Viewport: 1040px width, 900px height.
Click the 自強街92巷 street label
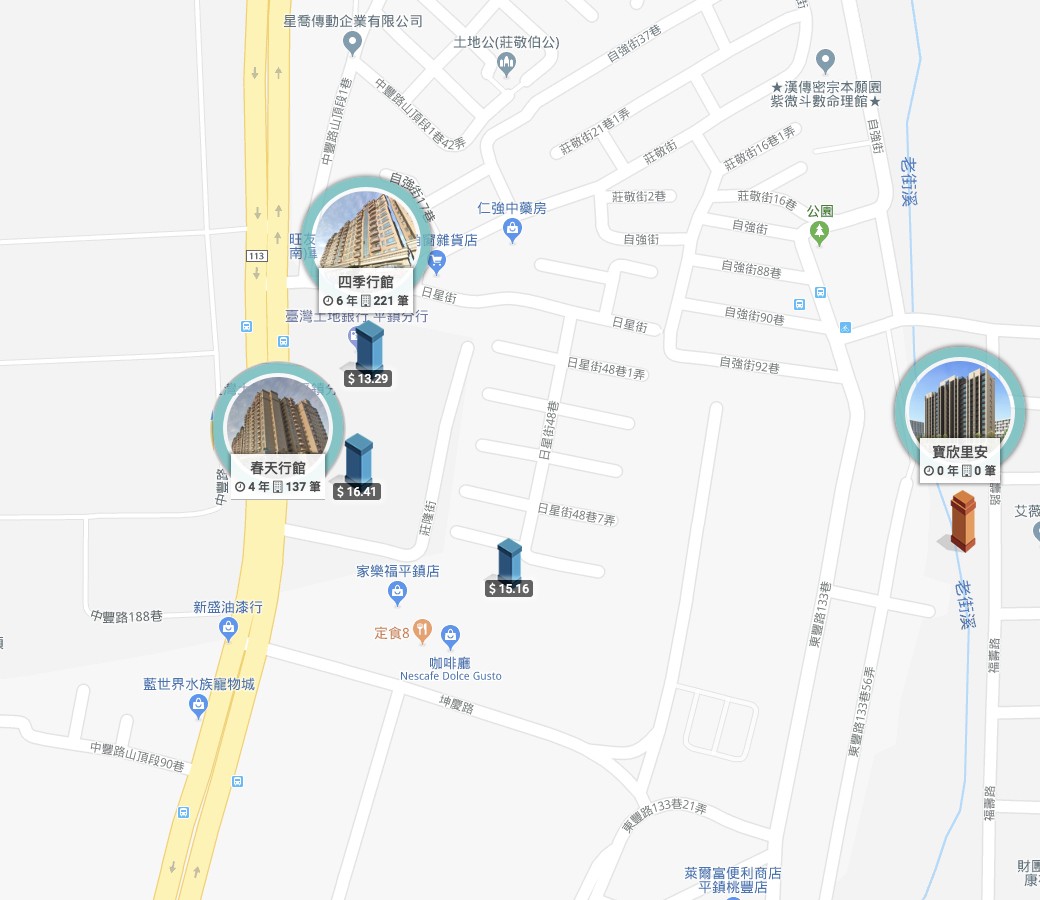click(x=749, y=365)
